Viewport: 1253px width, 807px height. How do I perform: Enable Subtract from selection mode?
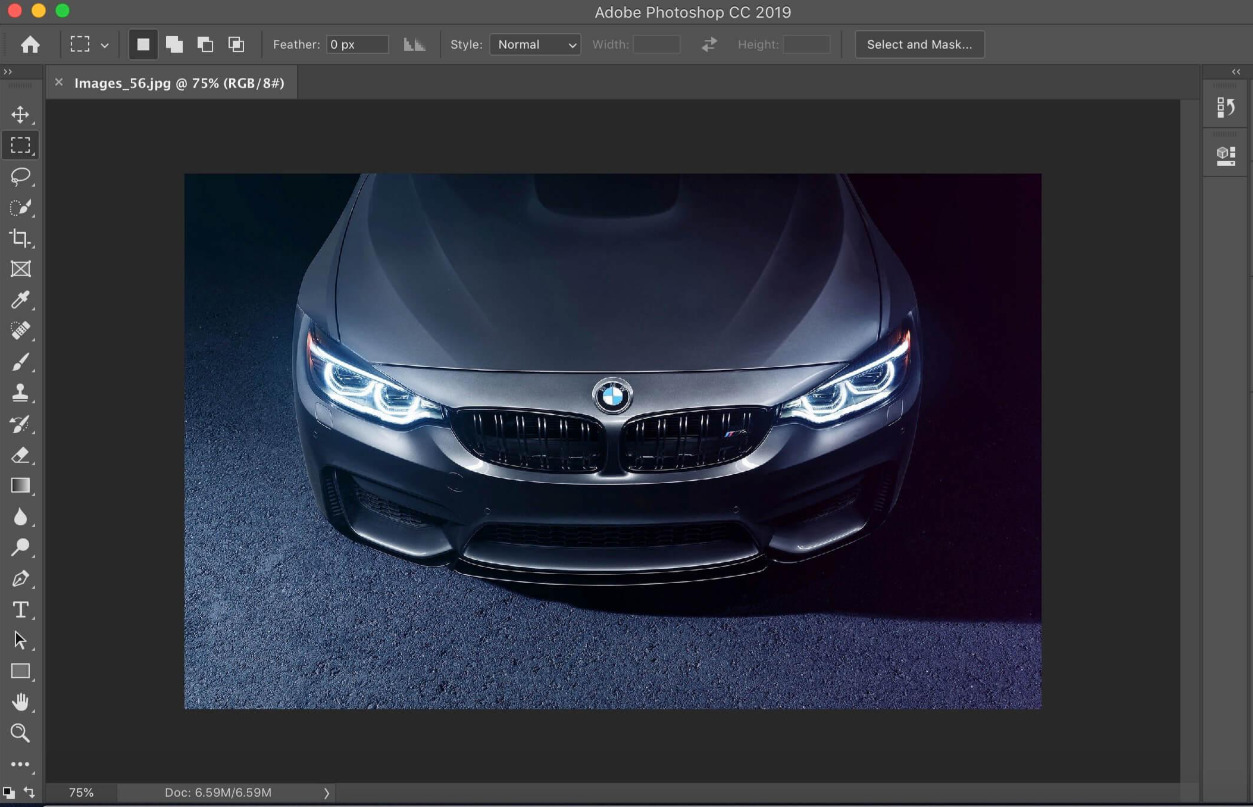[x=205, y=45]
